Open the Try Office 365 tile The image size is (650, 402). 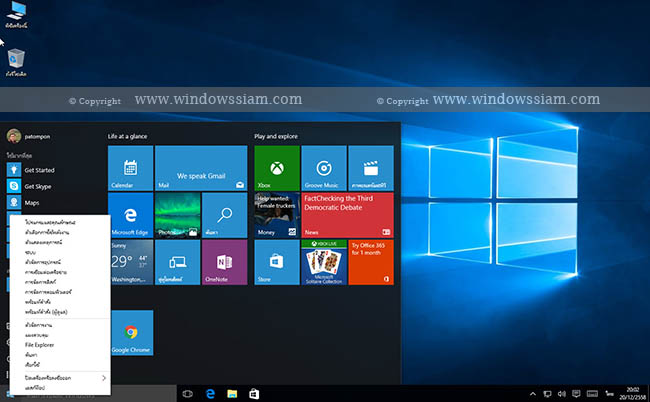[x=371, y=262]
